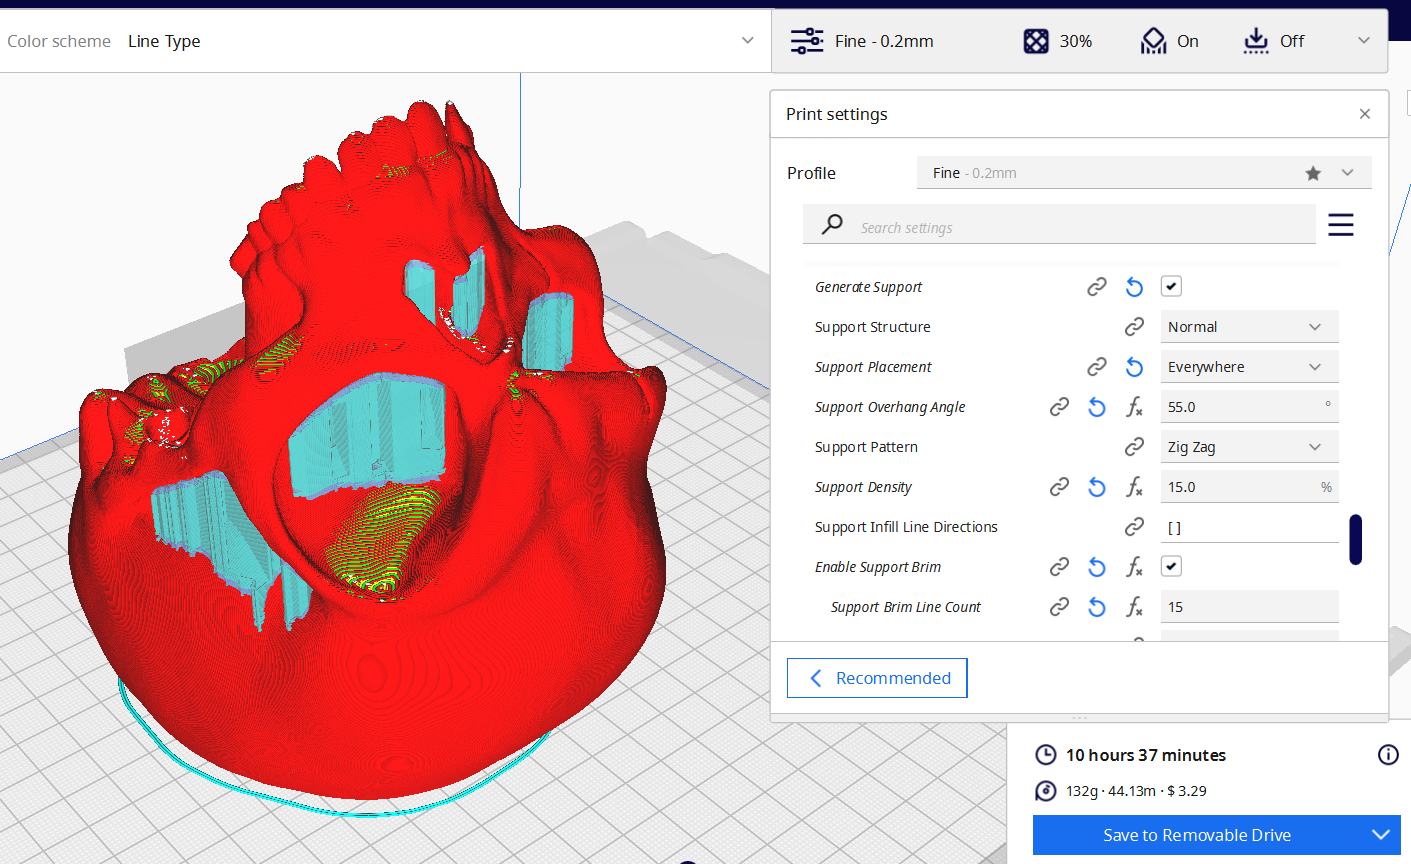Viewport: 1411px width, 864px height.
Task: Switch to Recommended print settings
Action: [877, 678]
